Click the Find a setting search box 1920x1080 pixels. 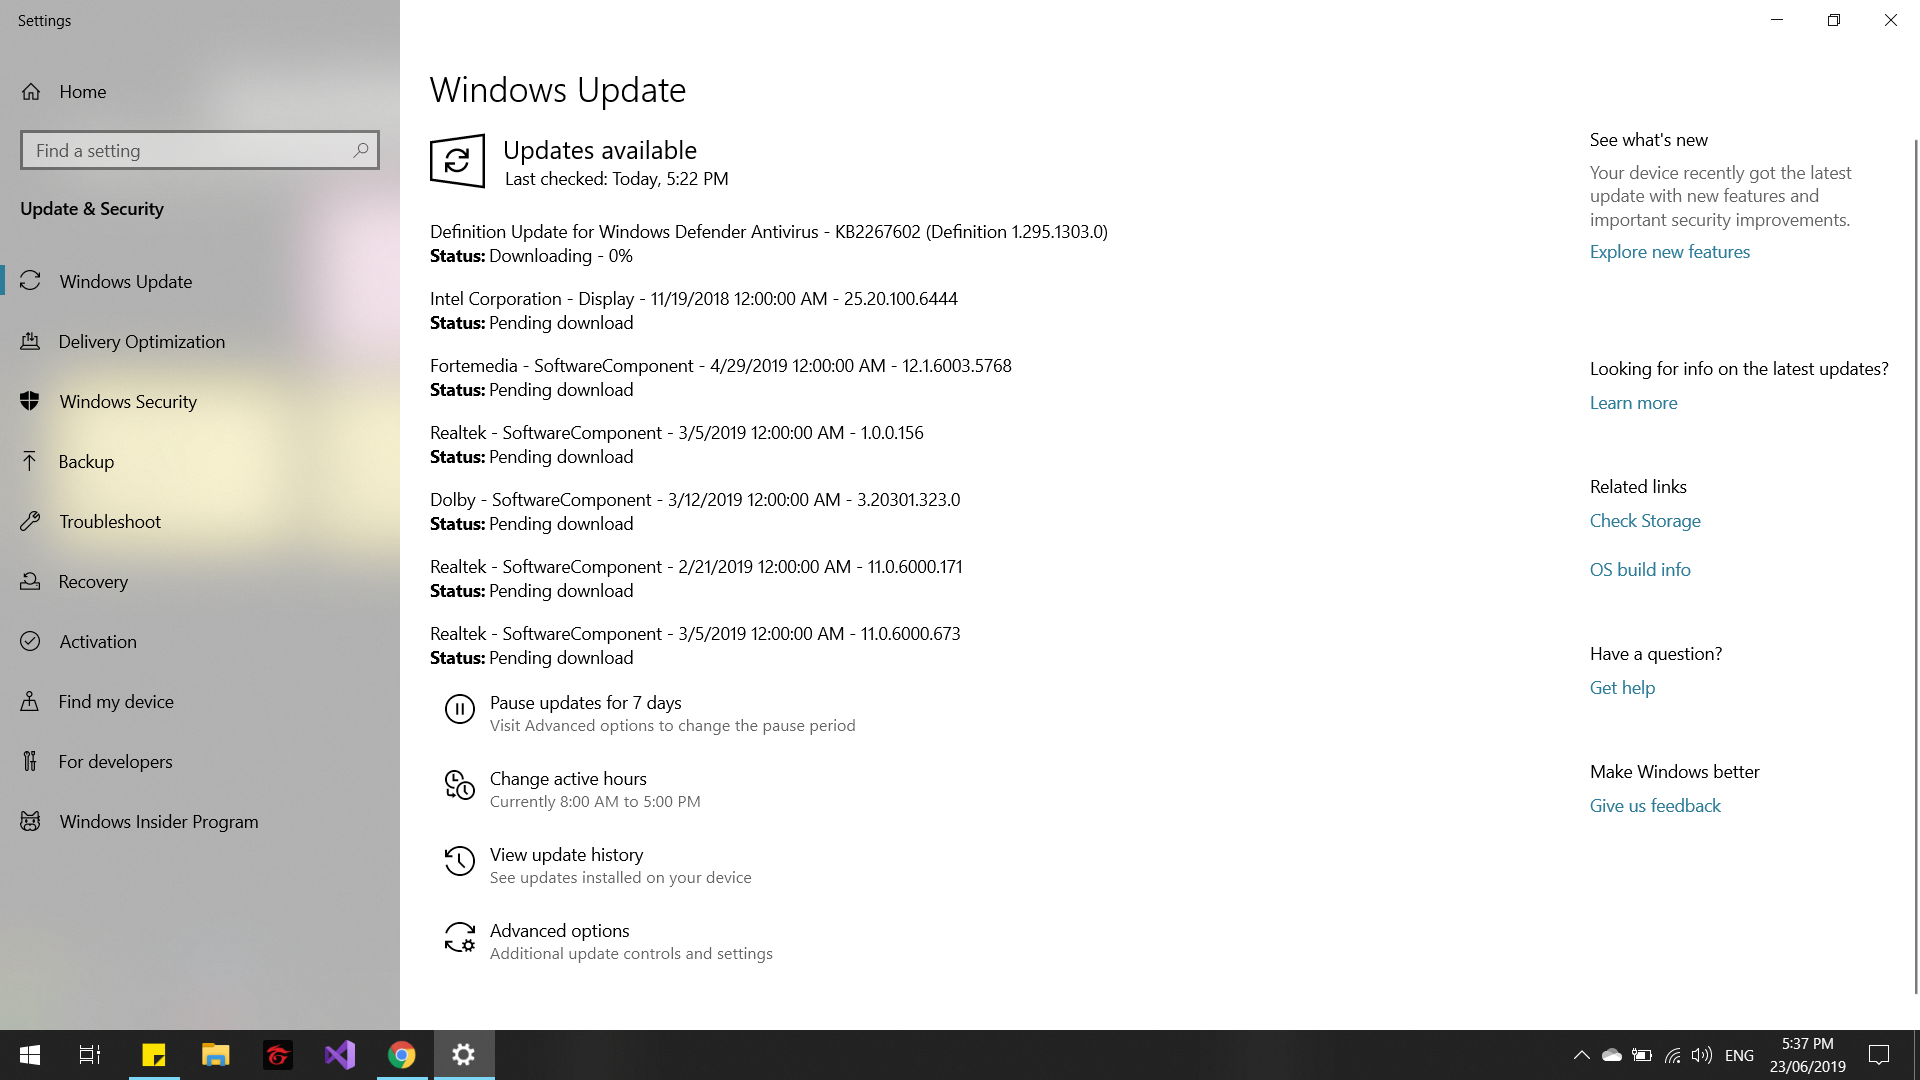200,150
